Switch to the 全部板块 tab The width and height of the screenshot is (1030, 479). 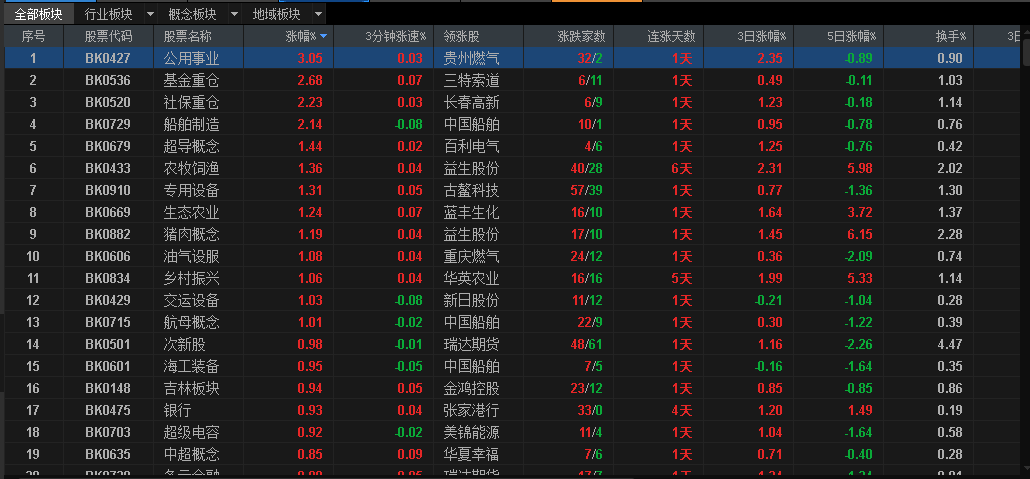click(x=37, y=14)
